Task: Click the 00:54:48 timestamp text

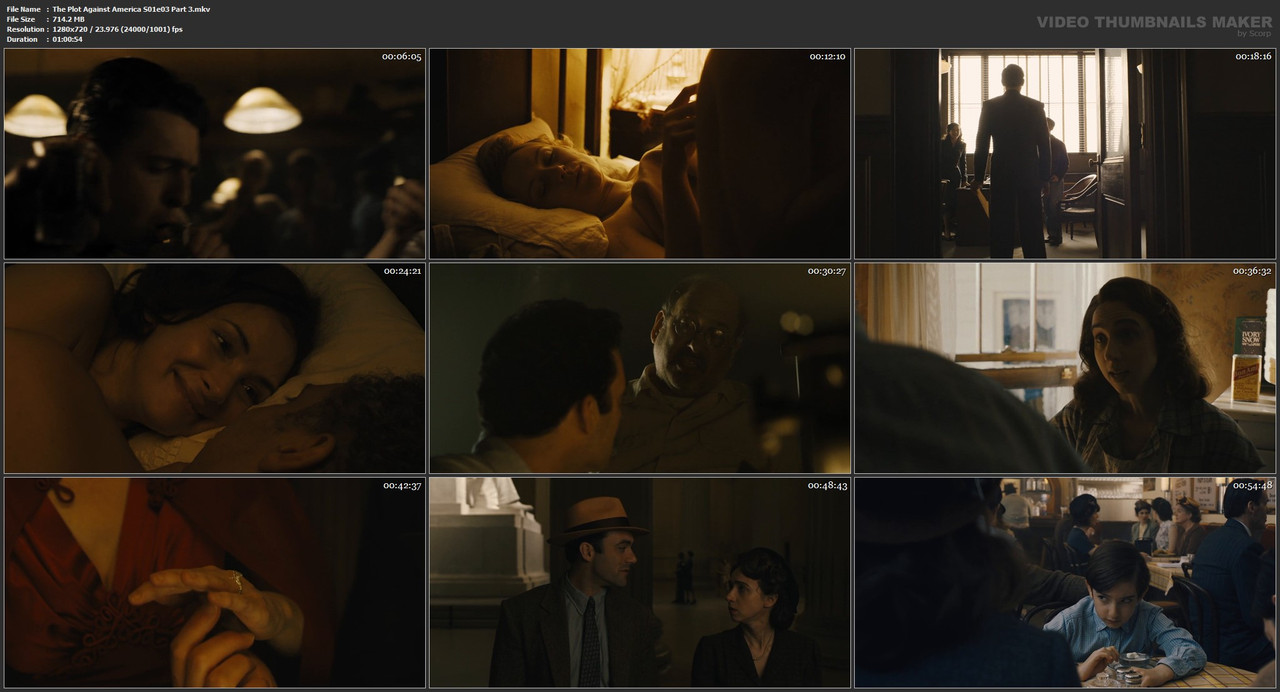Action: point(1252,485)
